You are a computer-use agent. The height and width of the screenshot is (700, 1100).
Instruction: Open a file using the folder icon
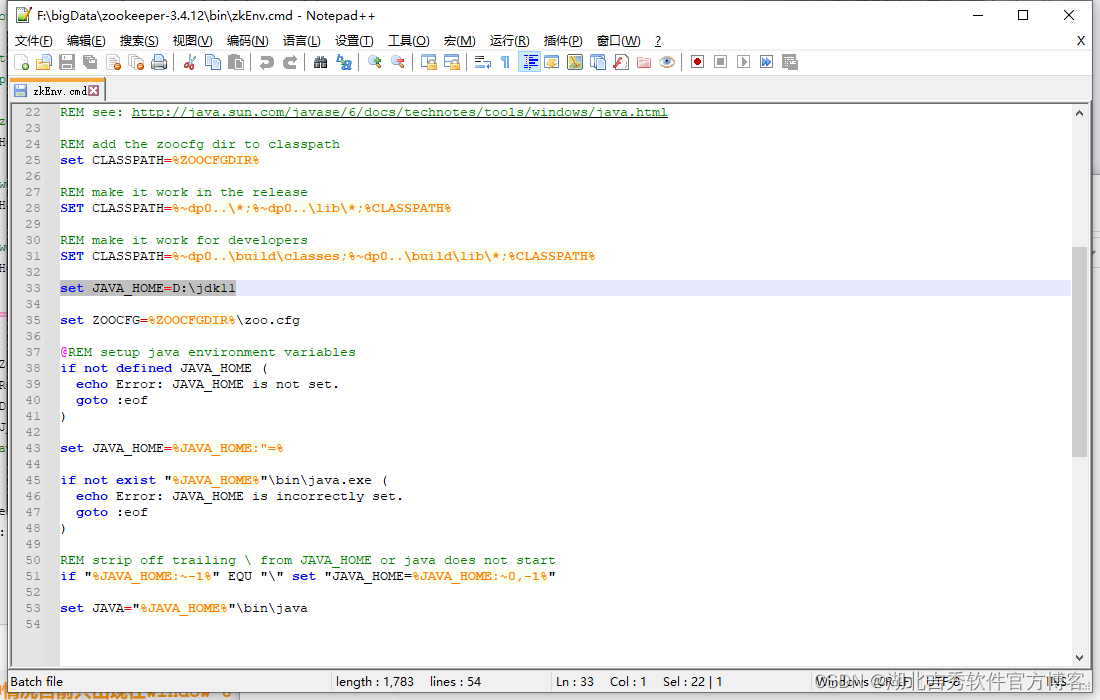coord(43,62)
